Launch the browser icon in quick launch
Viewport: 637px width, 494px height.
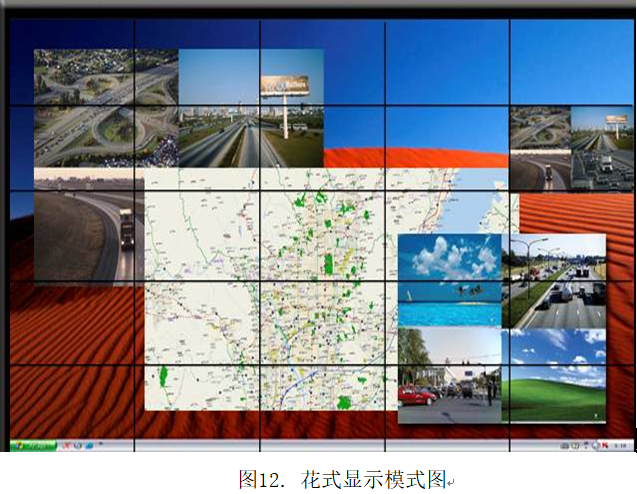[76, 443]
